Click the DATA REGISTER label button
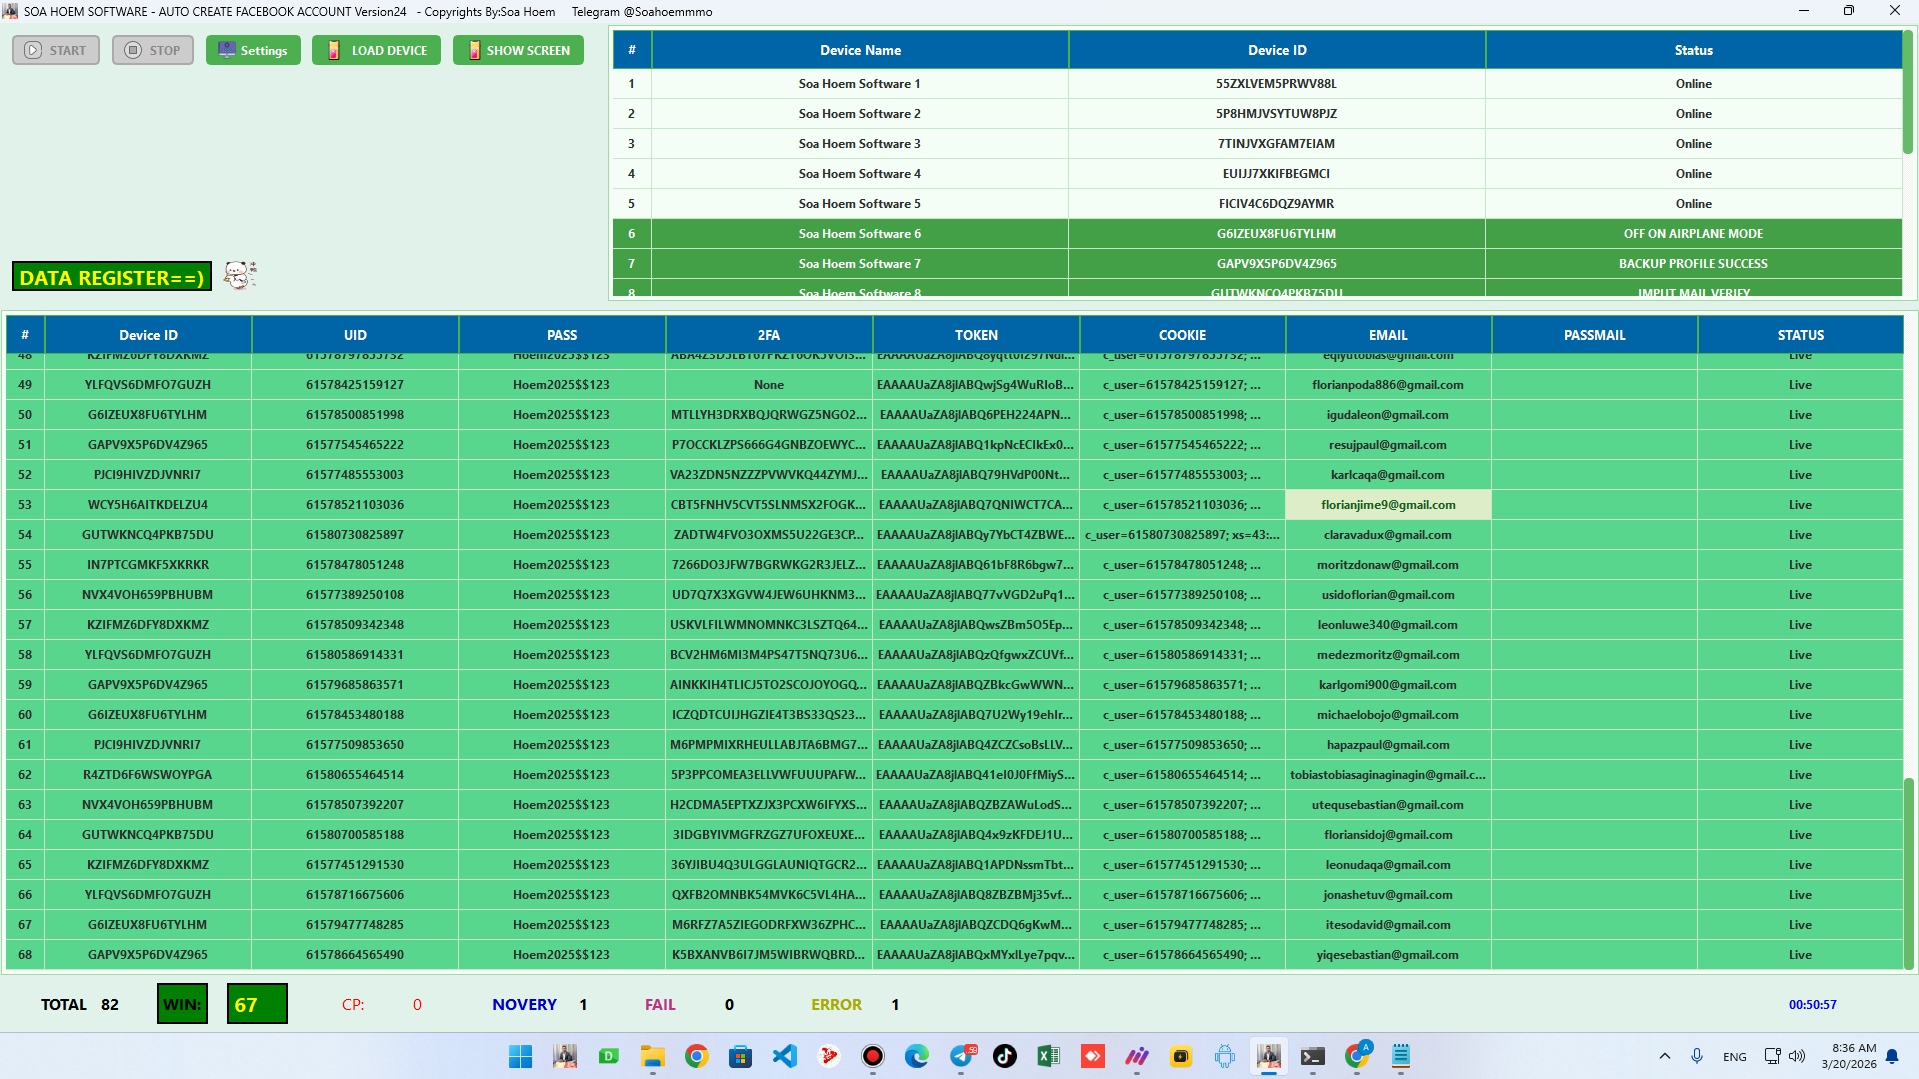This screenshot has width=1919, height=1079. click(112, 277)
